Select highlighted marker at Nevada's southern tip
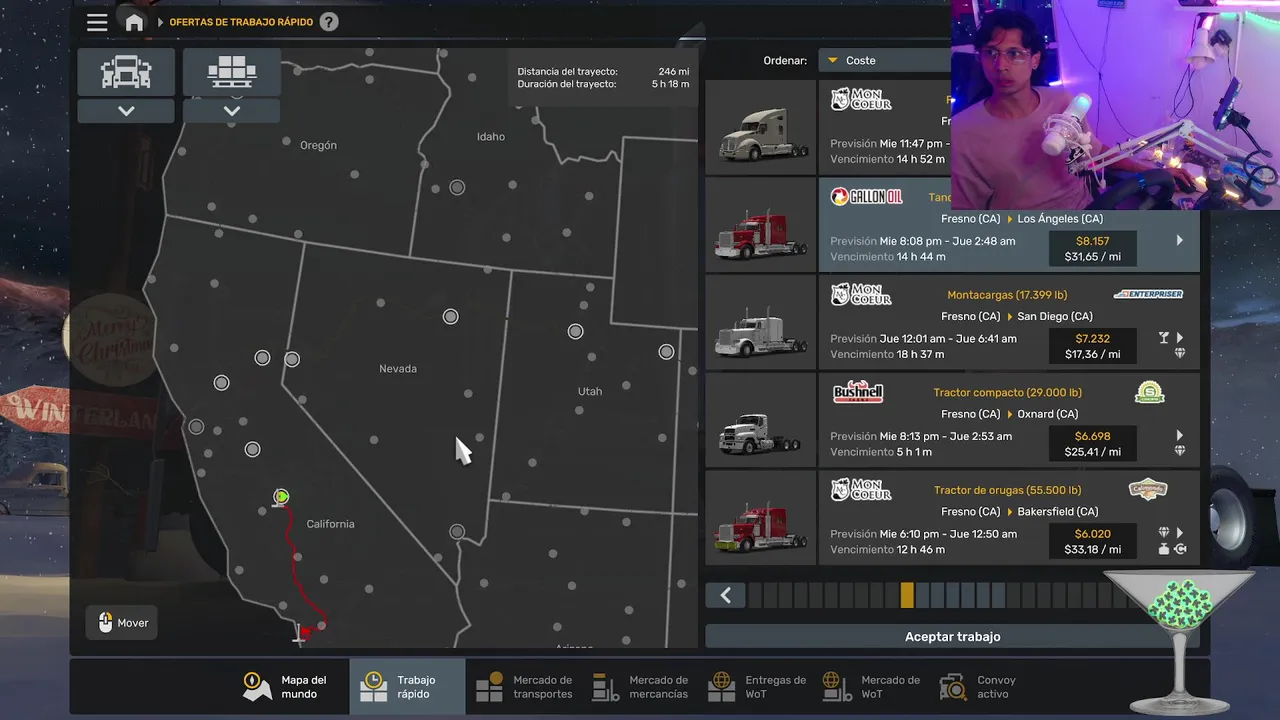1280x720 pixels. [x=457, y=532]
